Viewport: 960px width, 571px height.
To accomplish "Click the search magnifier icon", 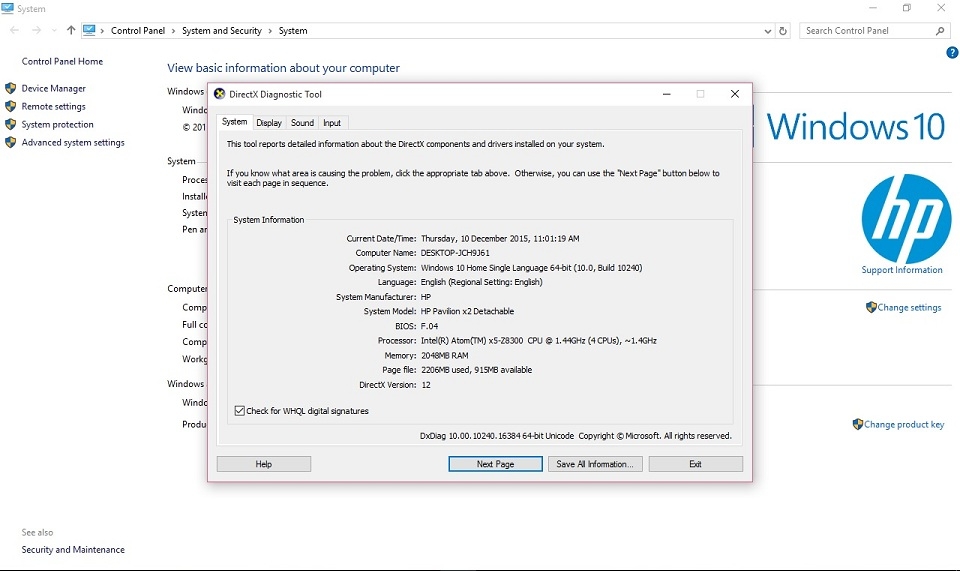I will pos(940,31).
